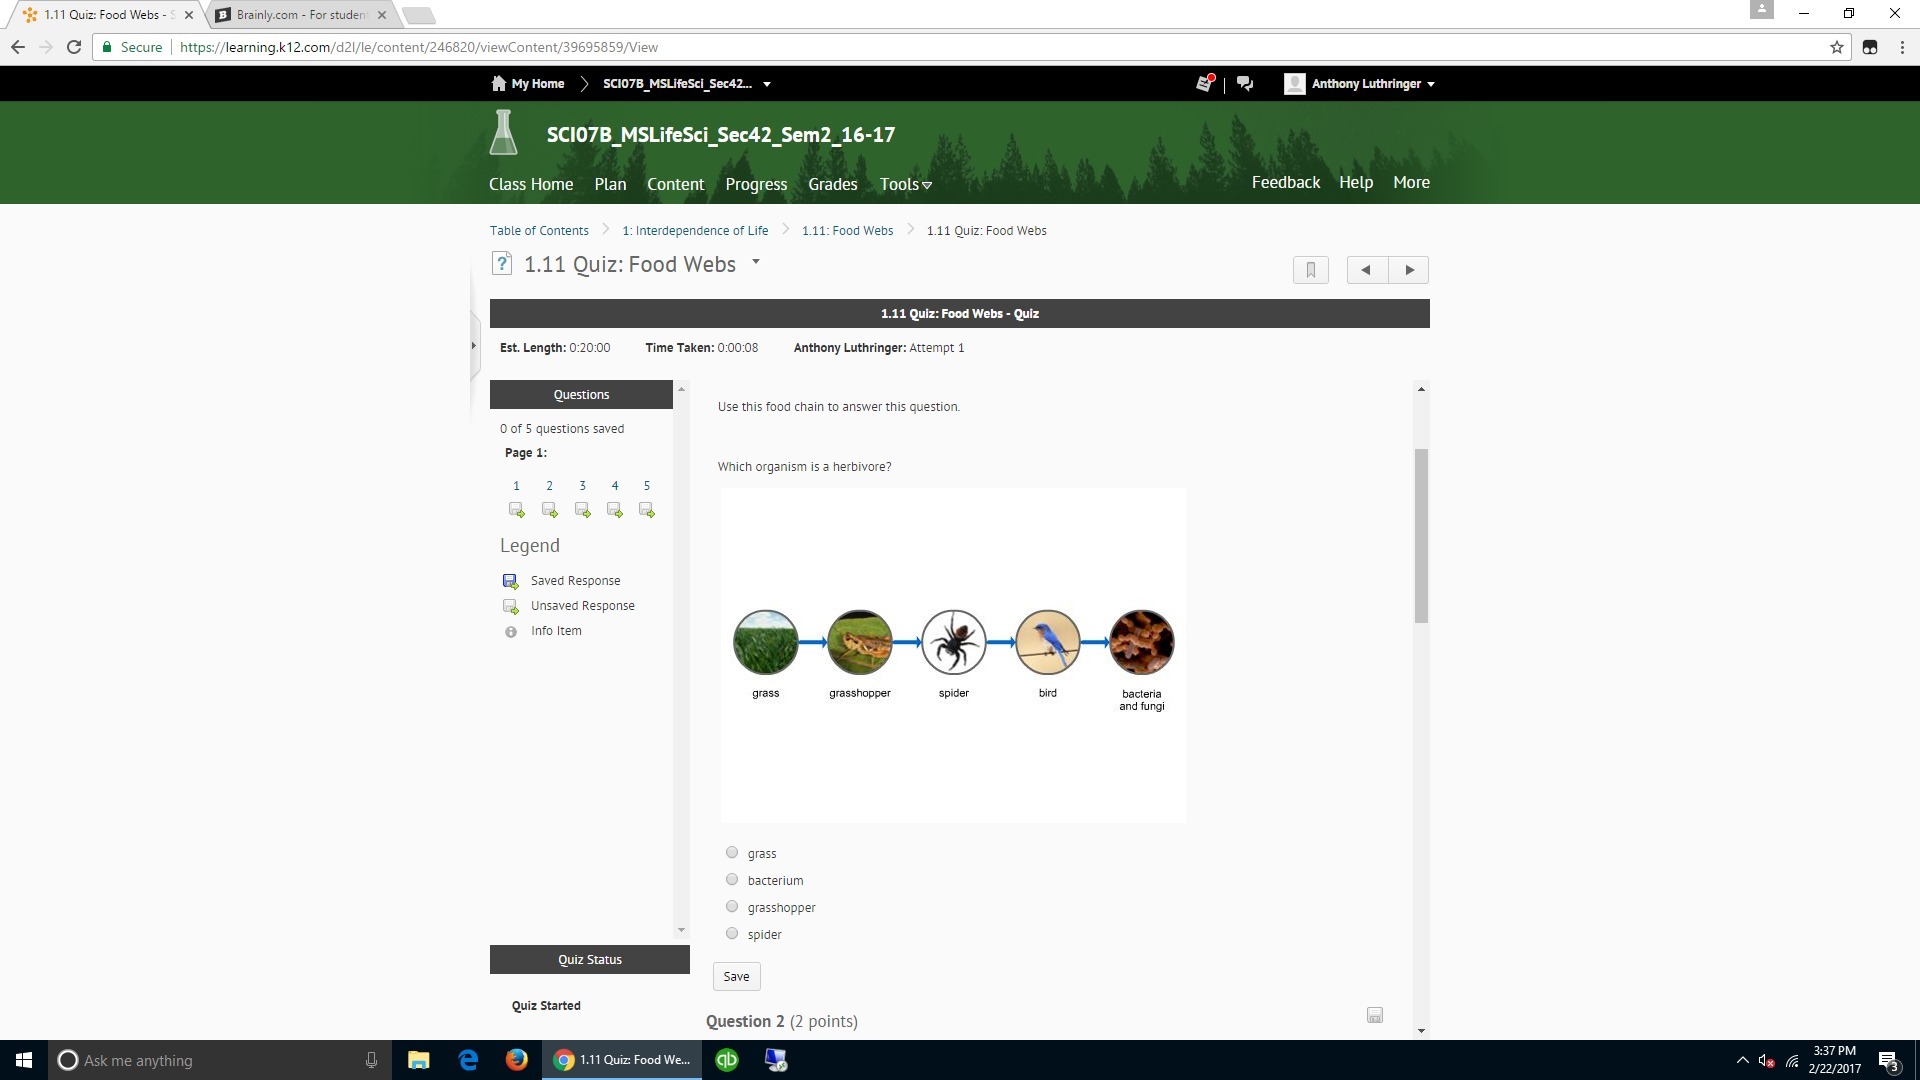Open dropdown arrow next to quiz title

756,262
